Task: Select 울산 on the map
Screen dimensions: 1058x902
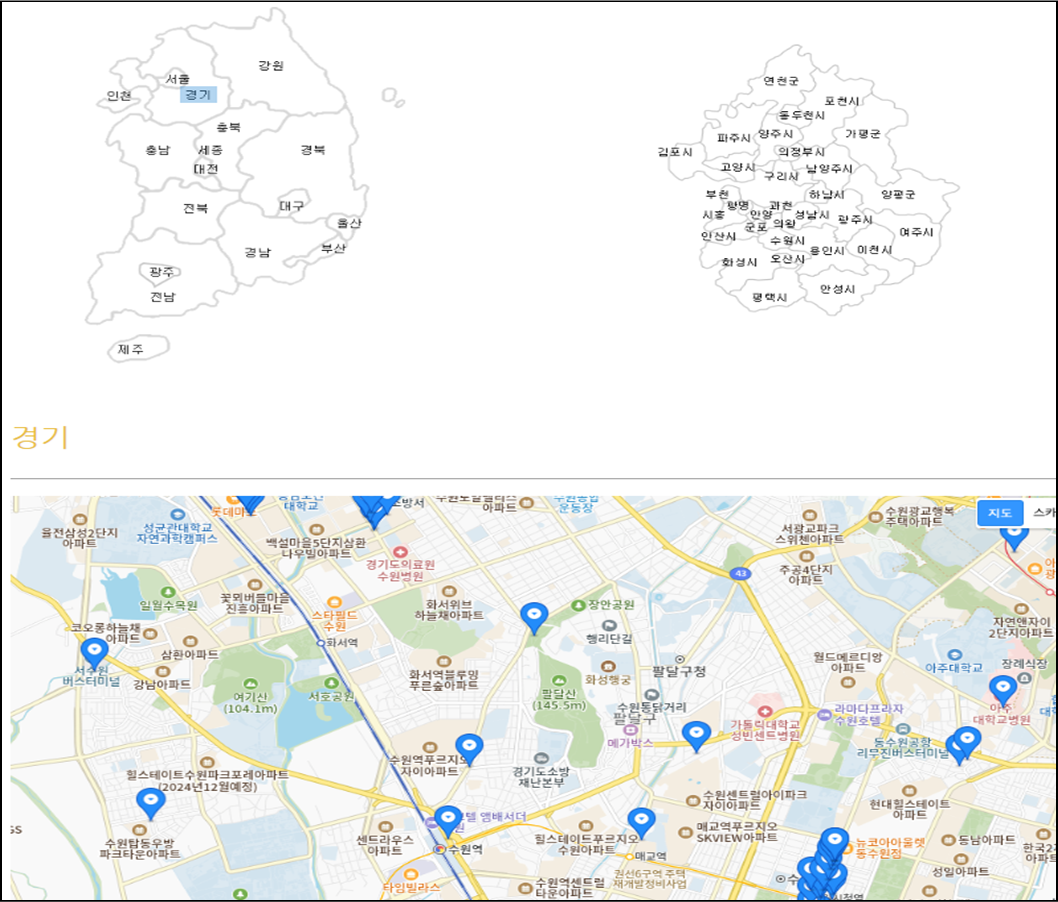Action: pyautogui.click(x=349, y=223)
